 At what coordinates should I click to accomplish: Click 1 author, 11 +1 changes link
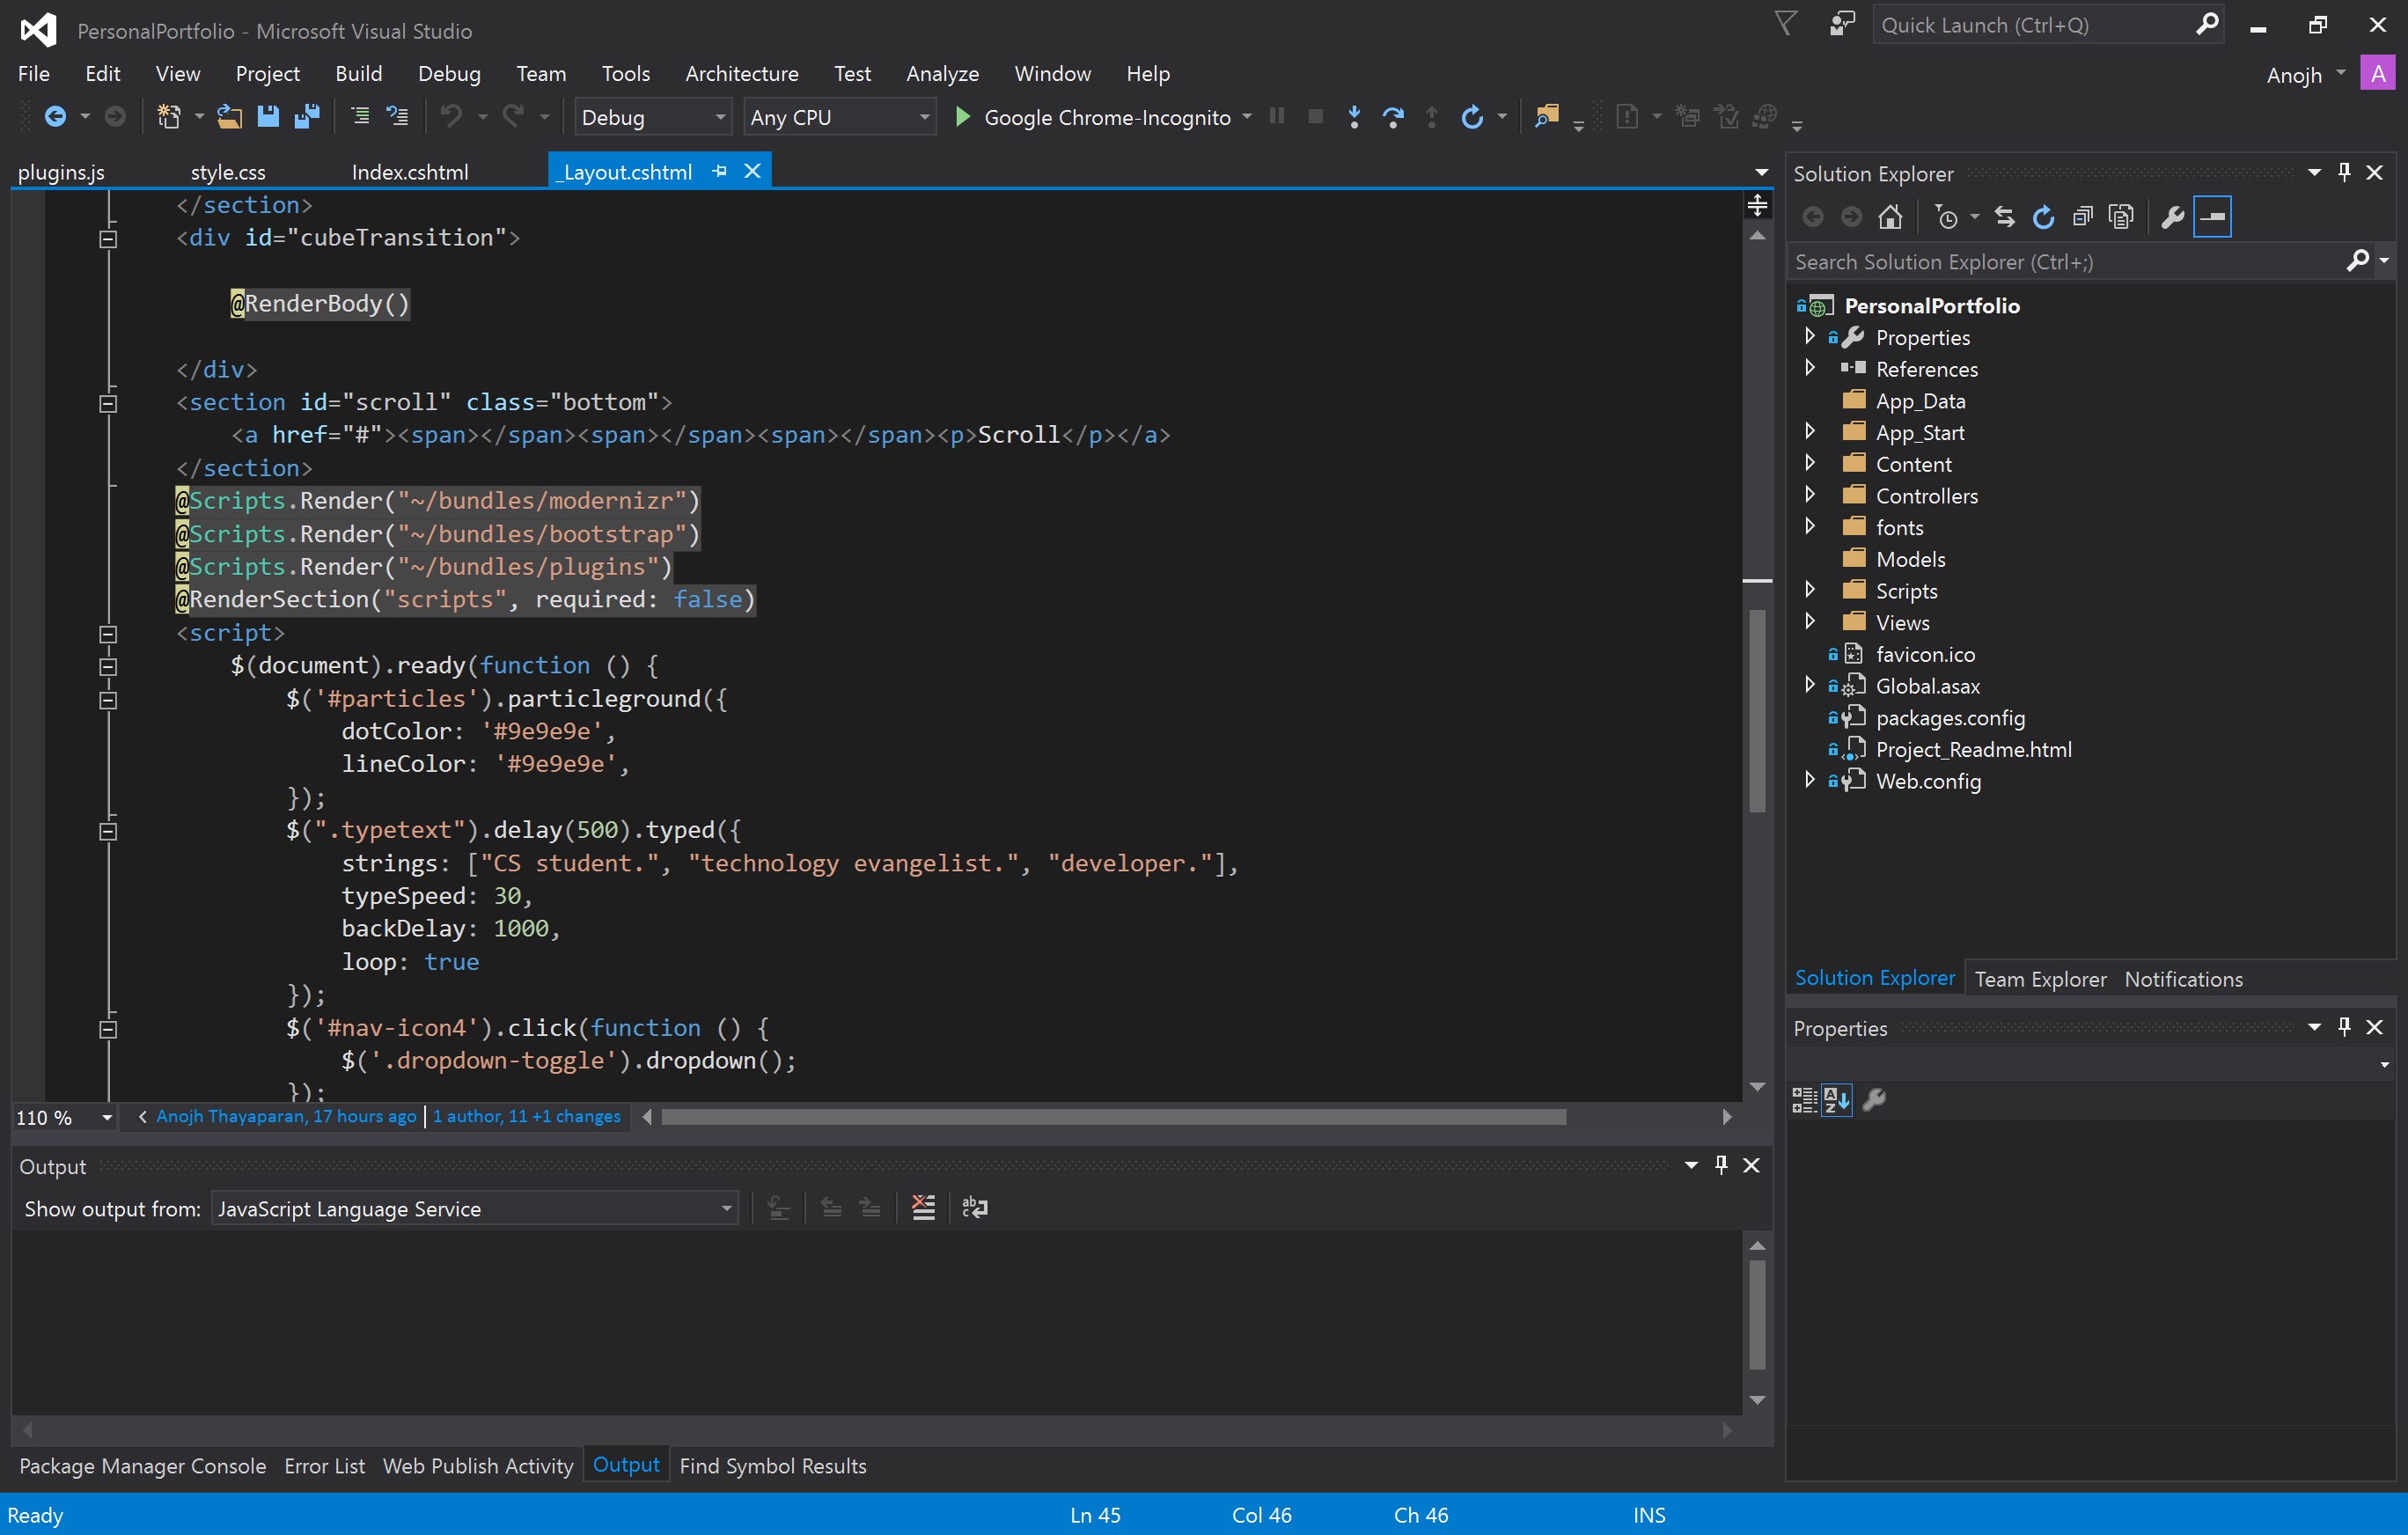[x=527, y=1116]
